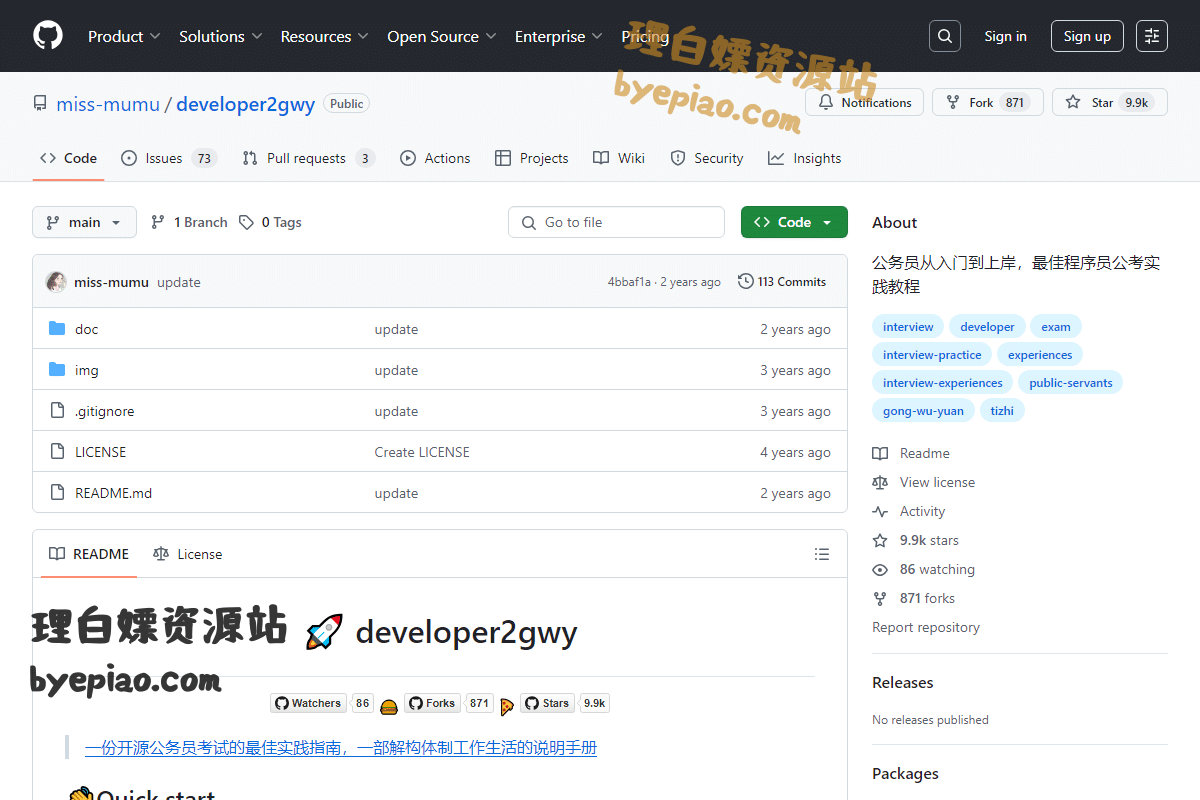View the 86 watching sidebar link

tap(924, 569)
